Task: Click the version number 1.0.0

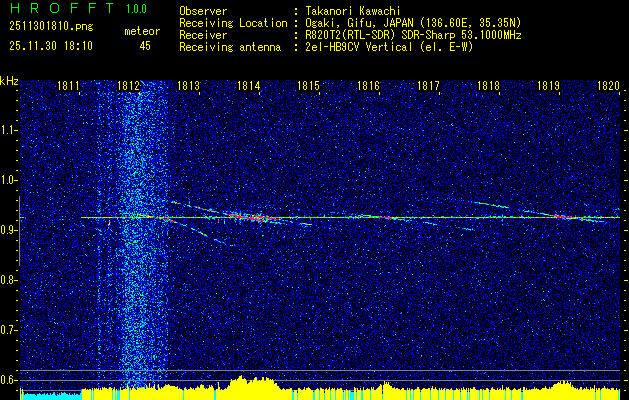Action: [136, 9]
